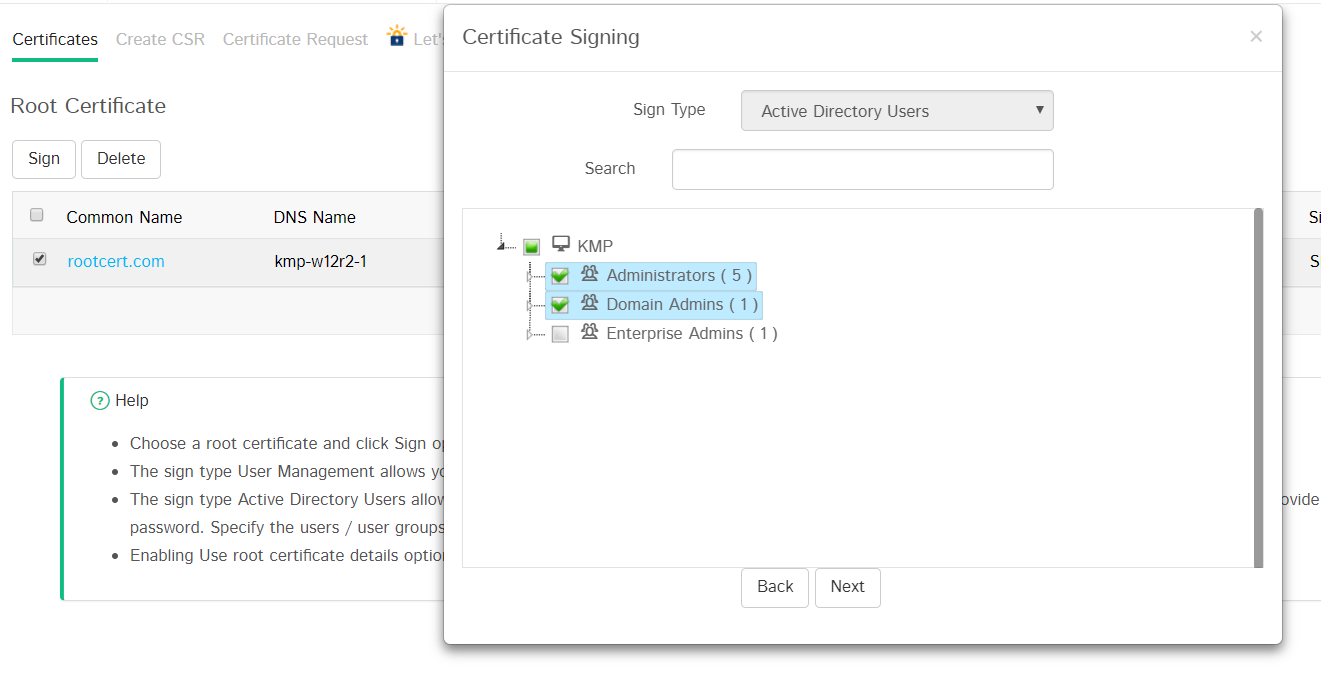1321x690 pixels.
Task: Toggle the KMP root node checkbox
Action: (x=532, y=246)
